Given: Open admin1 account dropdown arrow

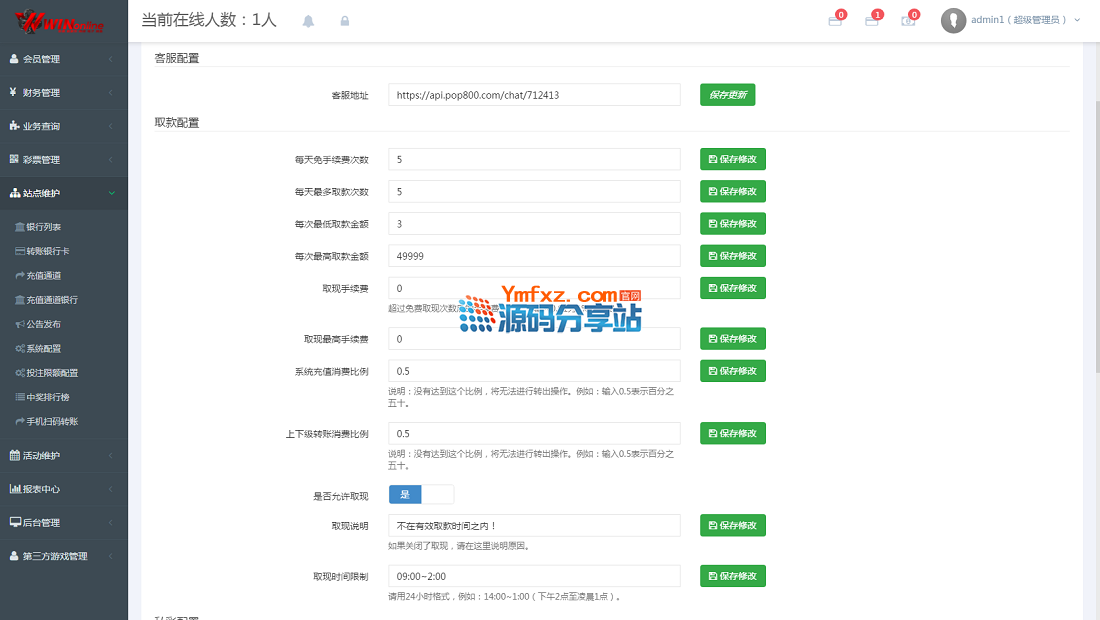Looking at the screenshot, I should (x=1077, y=20).
